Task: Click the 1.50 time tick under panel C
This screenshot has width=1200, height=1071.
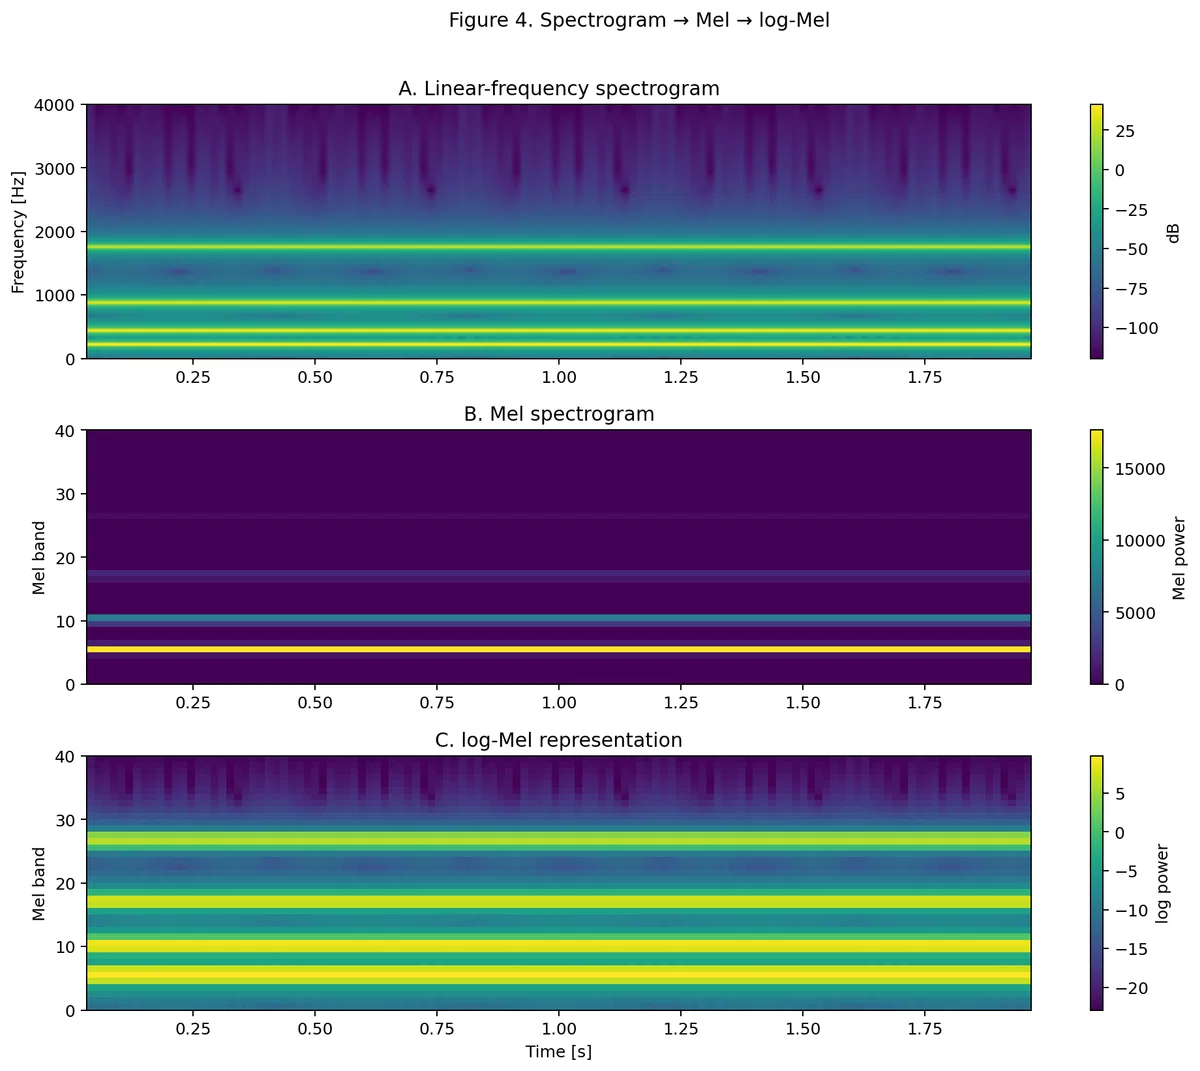Action: 803,1029
